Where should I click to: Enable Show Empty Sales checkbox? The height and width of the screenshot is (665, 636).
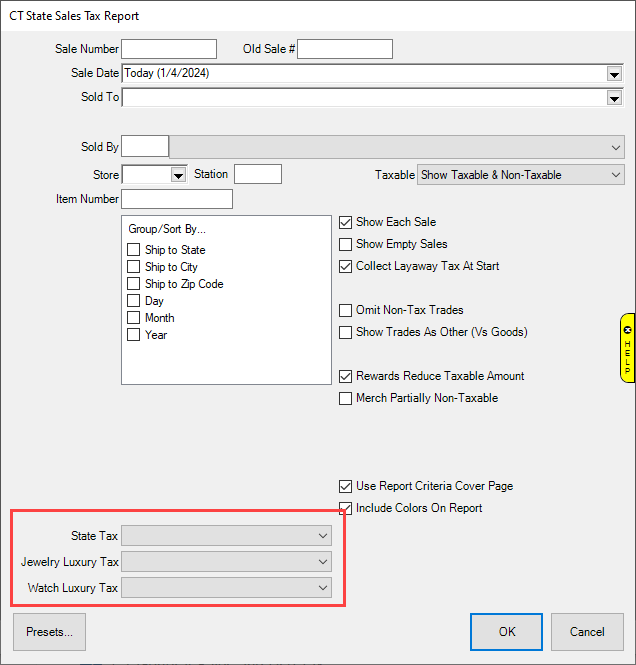(346, 244)
